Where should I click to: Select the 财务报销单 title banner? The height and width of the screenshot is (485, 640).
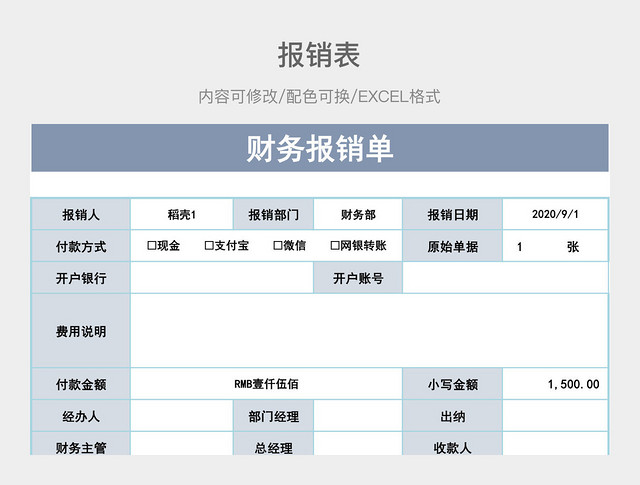320,148
